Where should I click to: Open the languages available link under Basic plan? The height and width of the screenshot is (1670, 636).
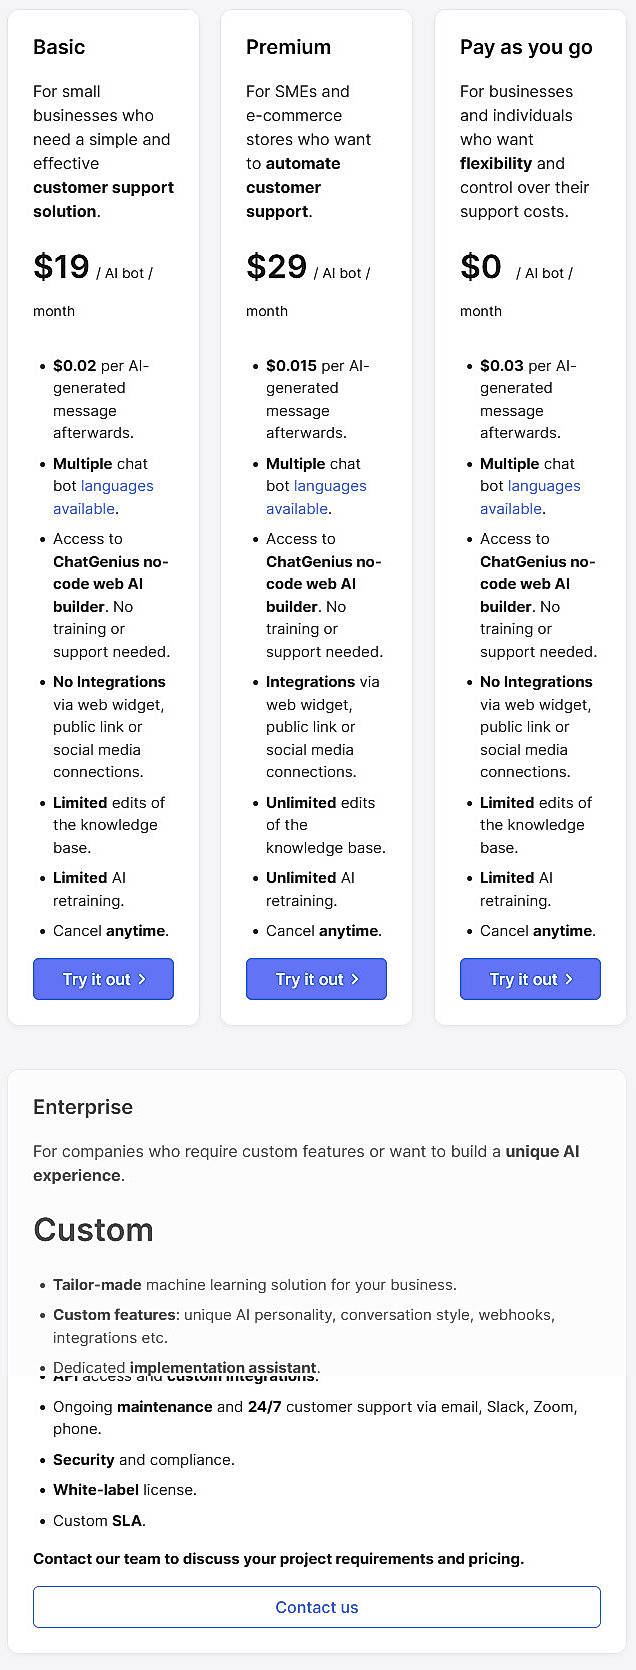point(118,486)
